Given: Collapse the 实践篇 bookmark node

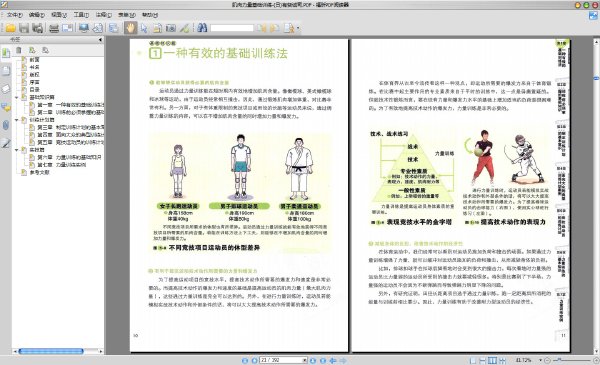Looking at the screenshot, I should tap(16, 150).
